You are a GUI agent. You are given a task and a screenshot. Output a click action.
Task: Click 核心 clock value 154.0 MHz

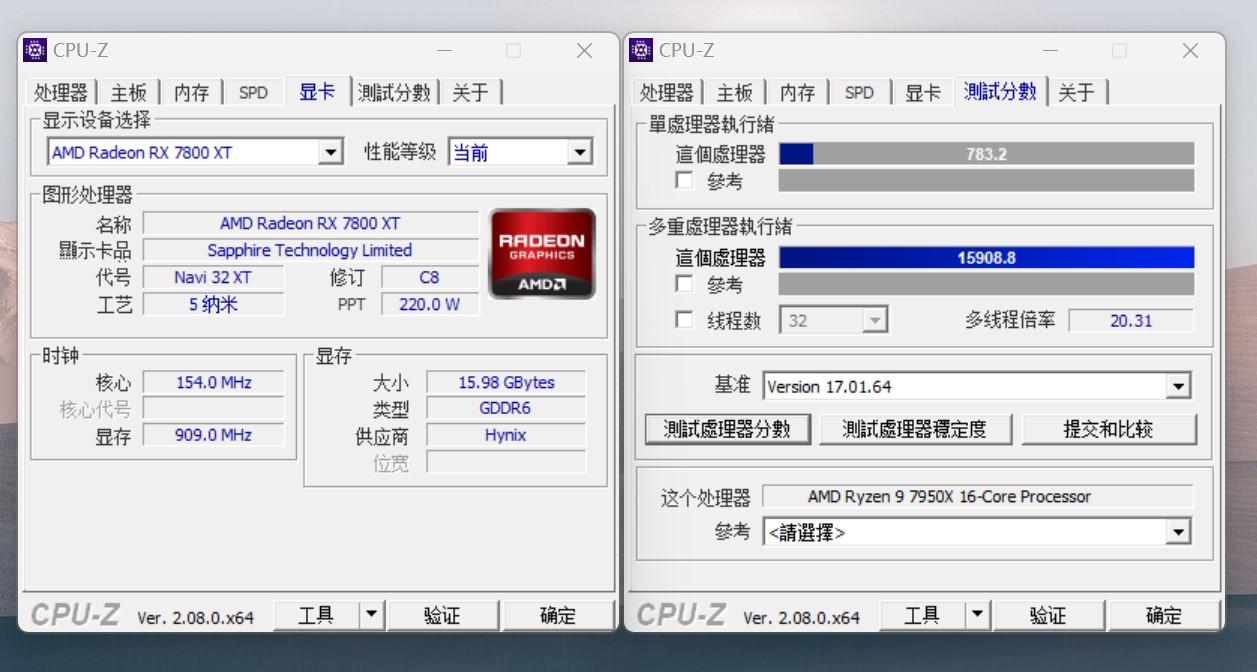213,382
